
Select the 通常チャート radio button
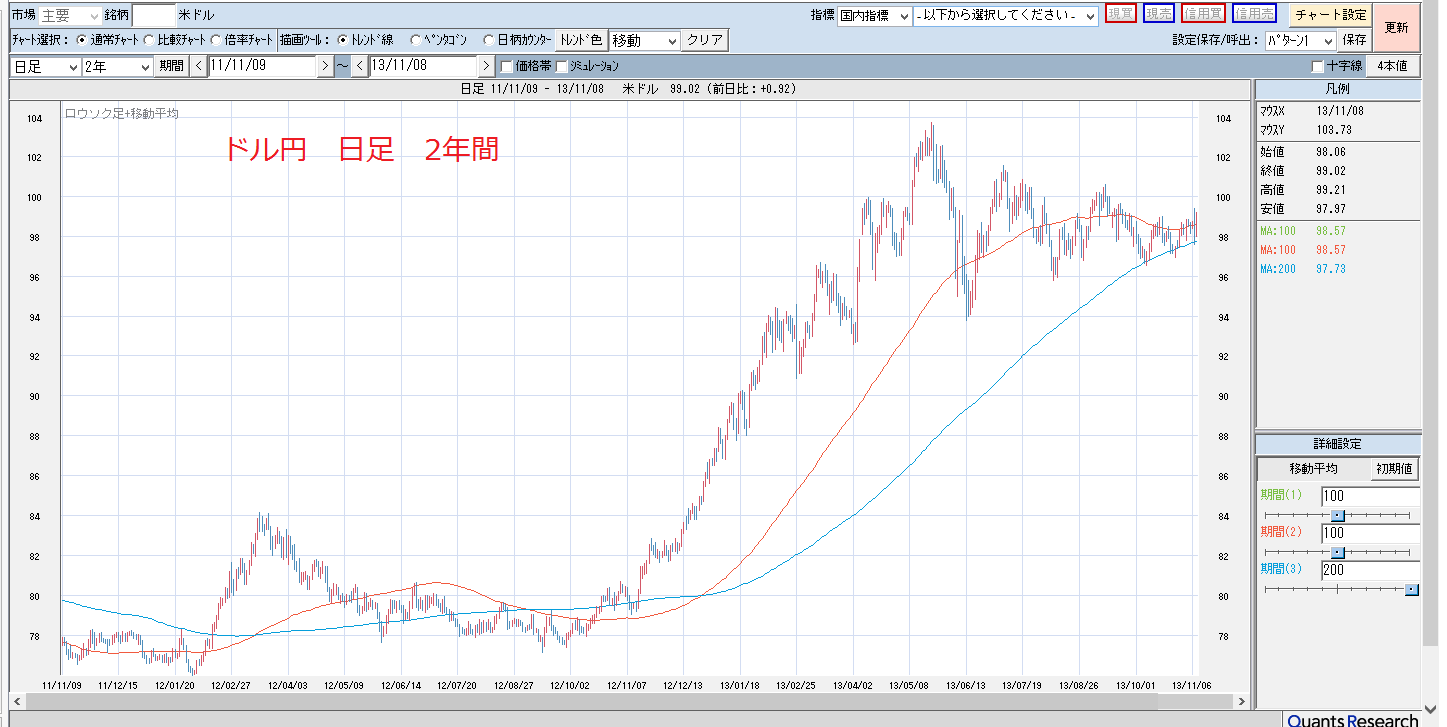click(83, 41)
